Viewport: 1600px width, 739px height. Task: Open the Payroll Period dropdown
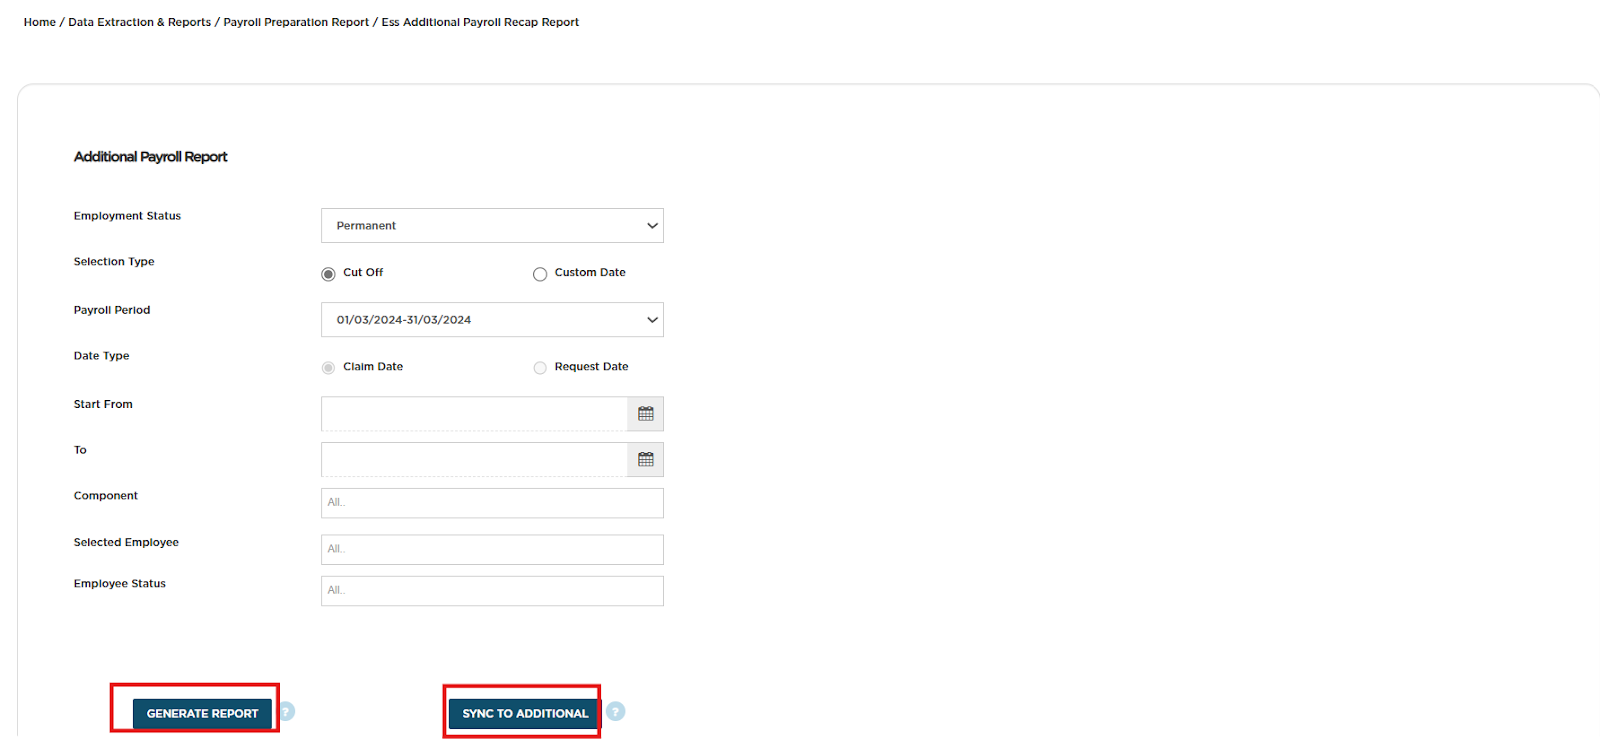492,320
